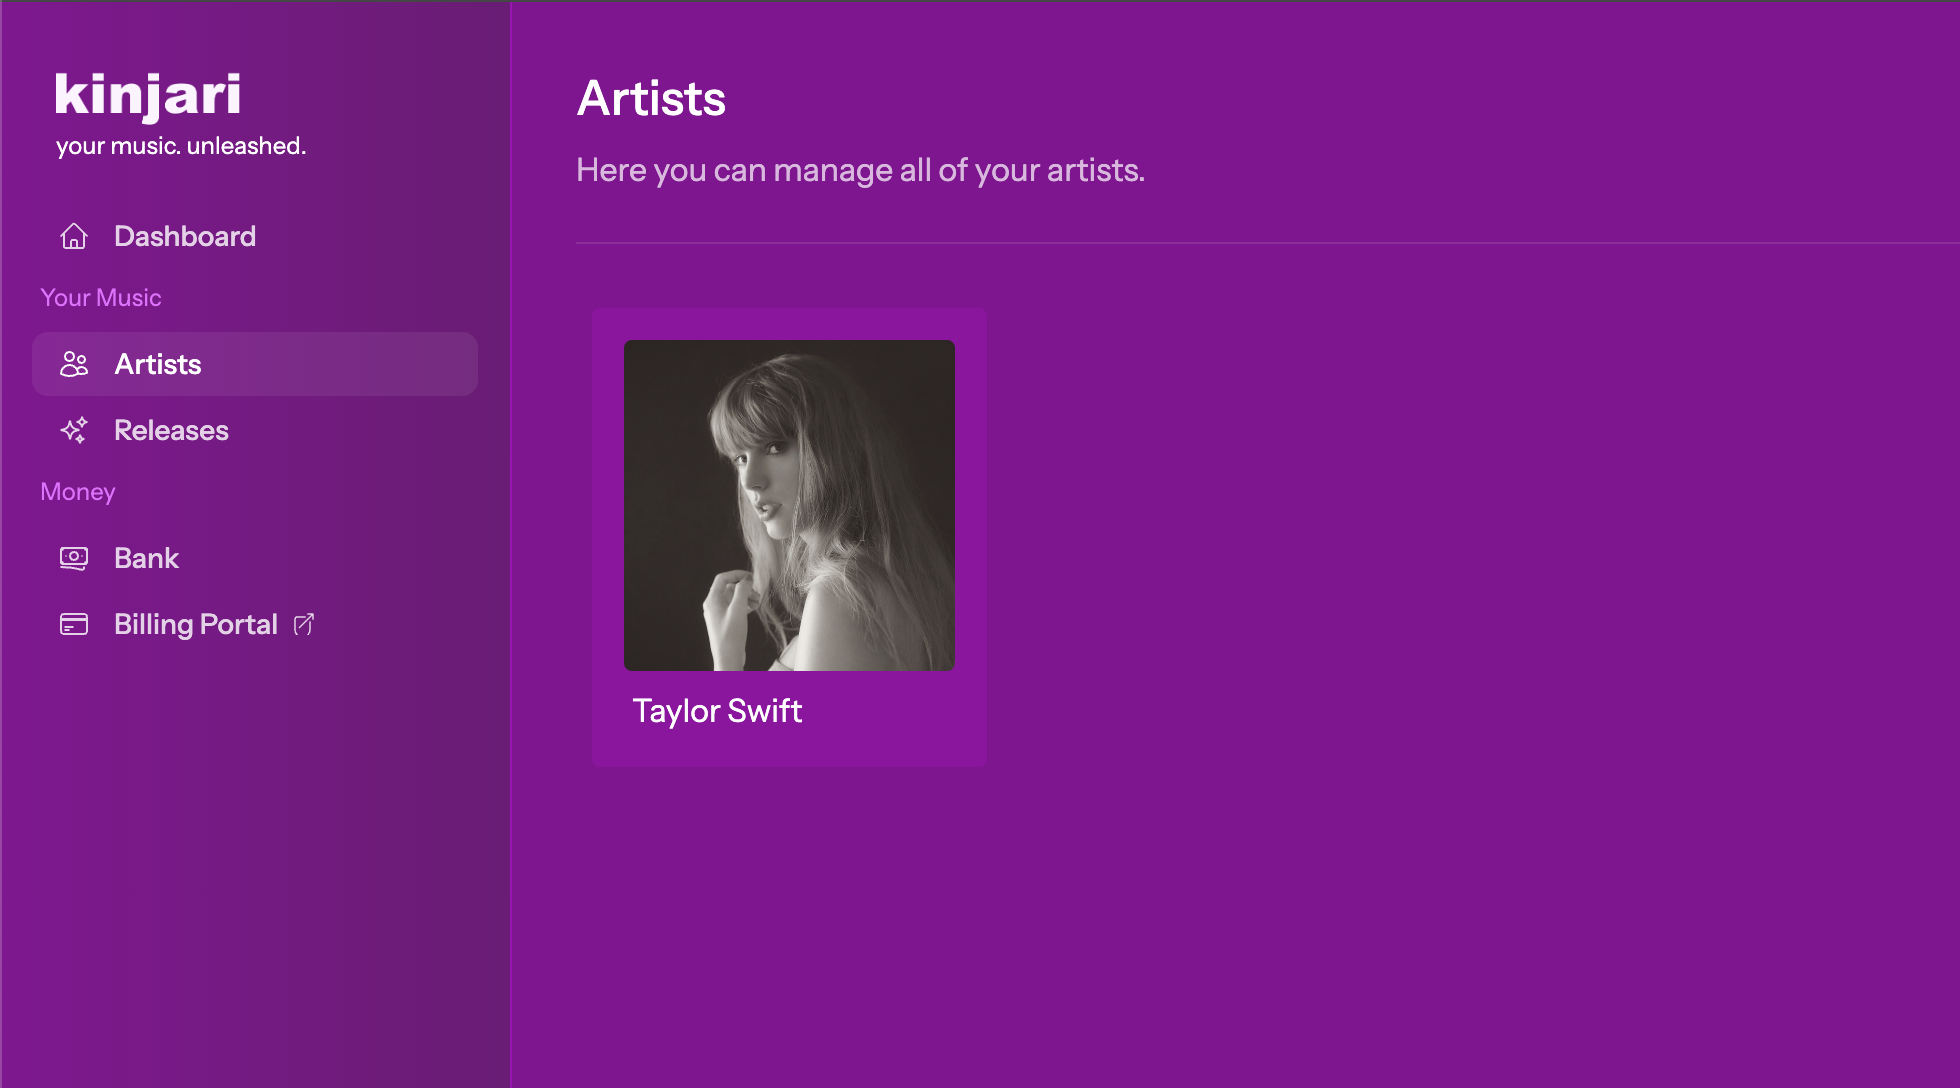Open the Bank page

point(255,558)
